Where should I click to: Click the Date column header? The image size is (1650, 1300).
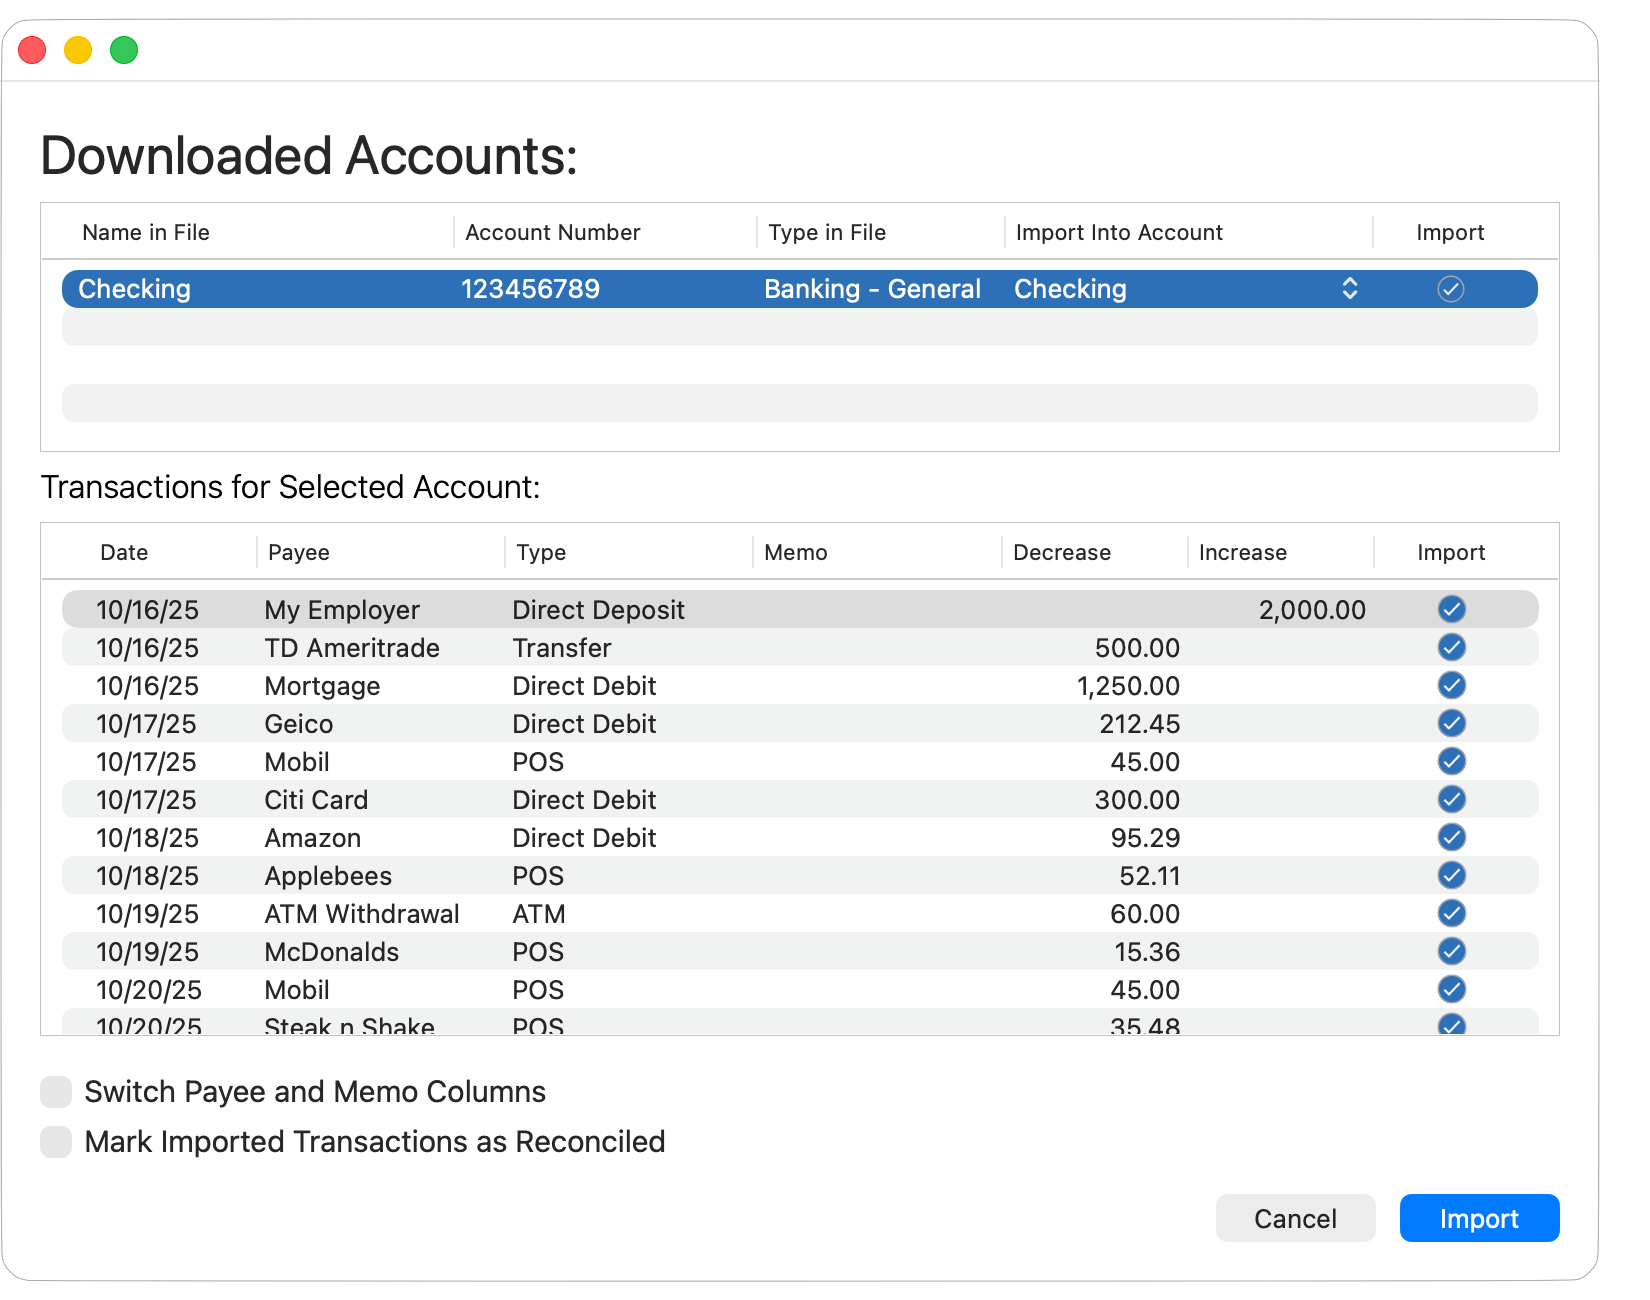[122, 551]
